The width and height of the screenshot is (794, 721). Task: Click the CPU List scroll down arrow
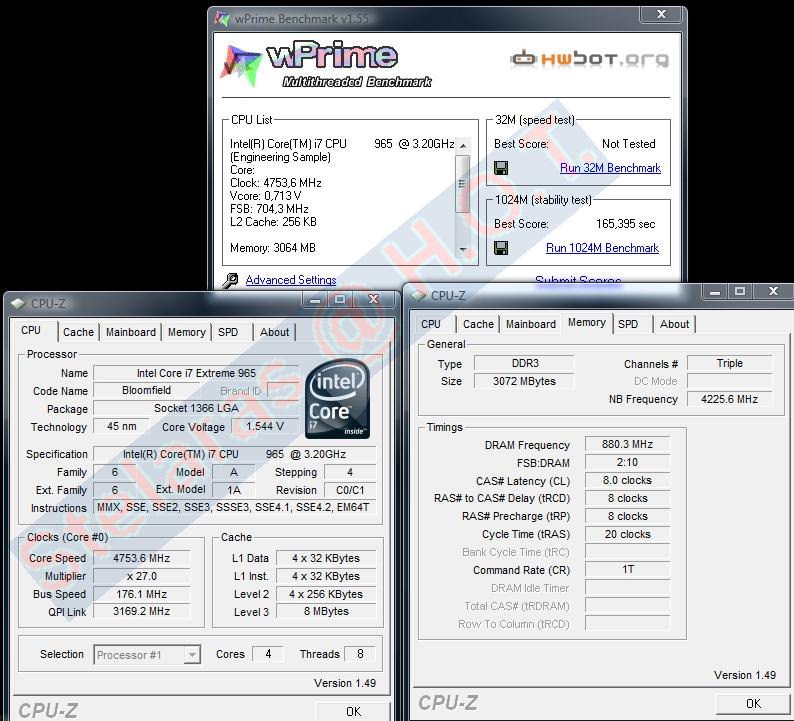click(462, 250)
